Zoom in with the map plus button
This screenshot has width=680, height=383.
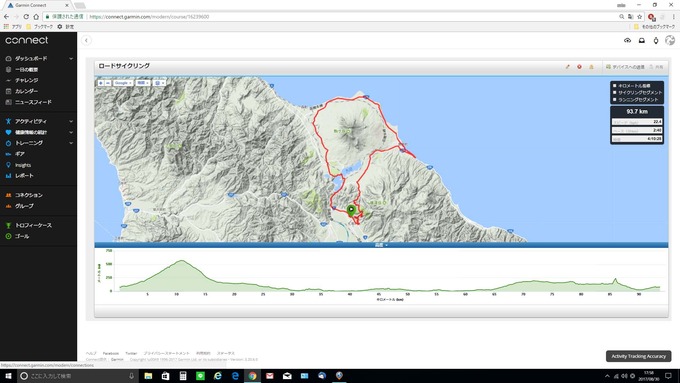(x=101, y=82)
